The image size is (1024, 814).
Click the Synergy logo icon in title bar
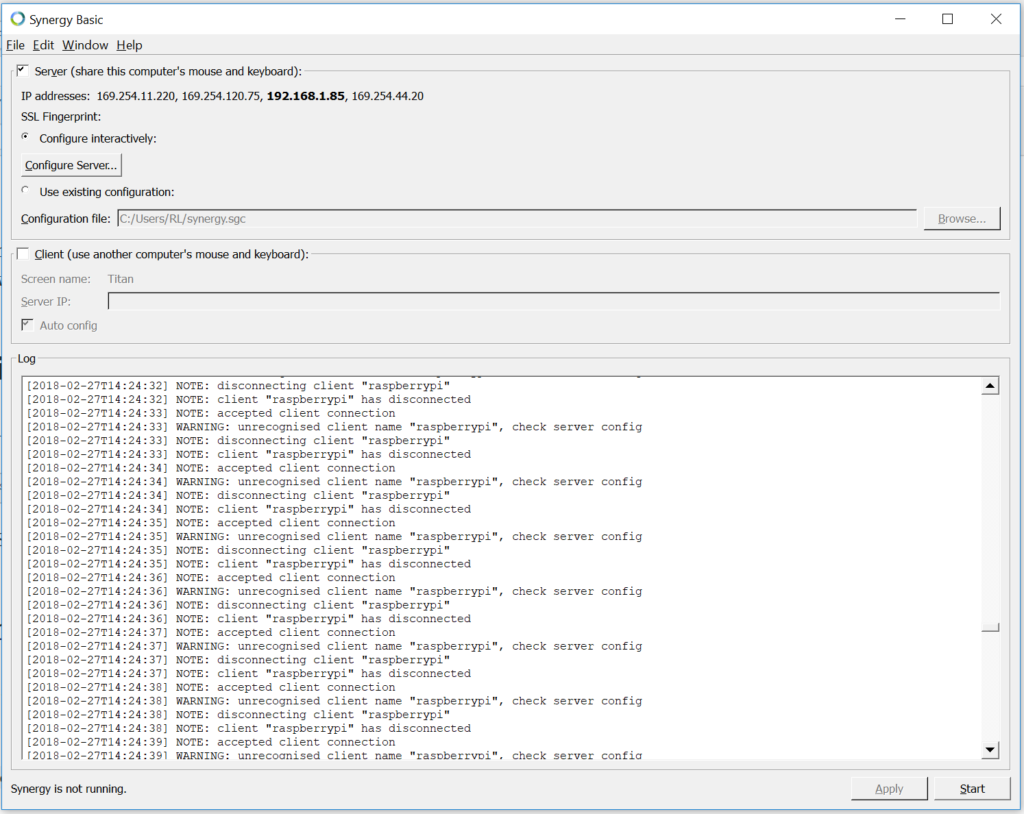[18, 19]
